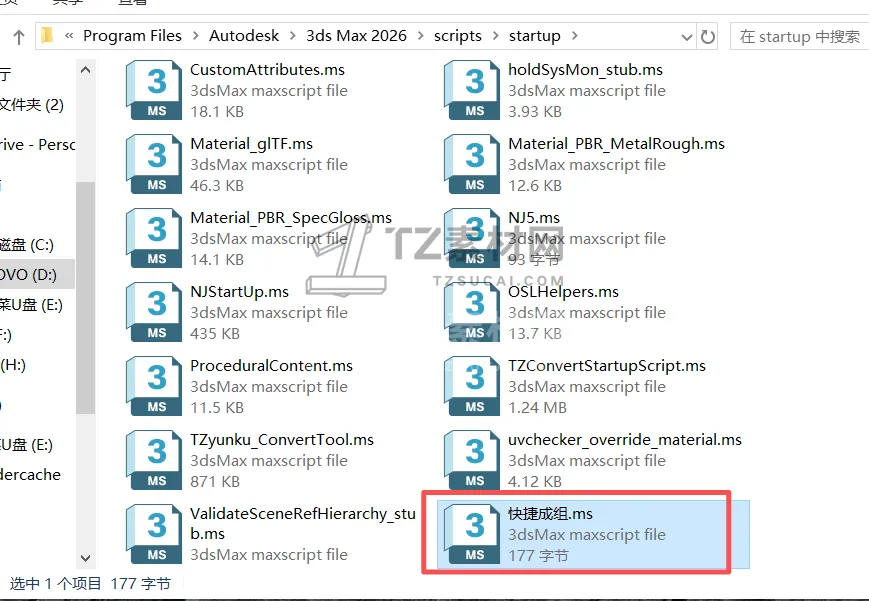Select TZyunku_ConvertTool.ms file icon
The image size is (869, 601).
(x=155, y=460)
